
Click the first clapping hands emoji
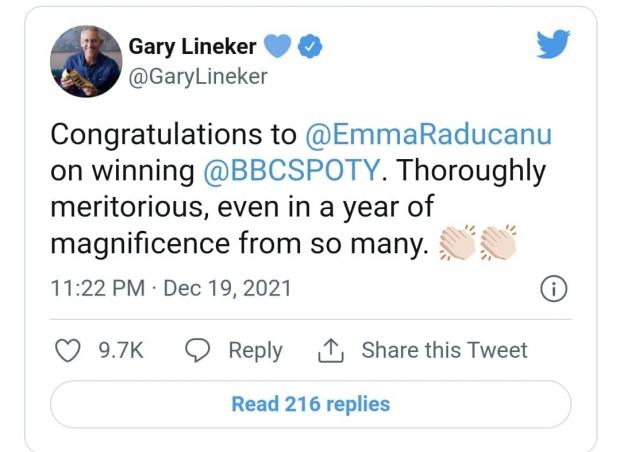458,242
